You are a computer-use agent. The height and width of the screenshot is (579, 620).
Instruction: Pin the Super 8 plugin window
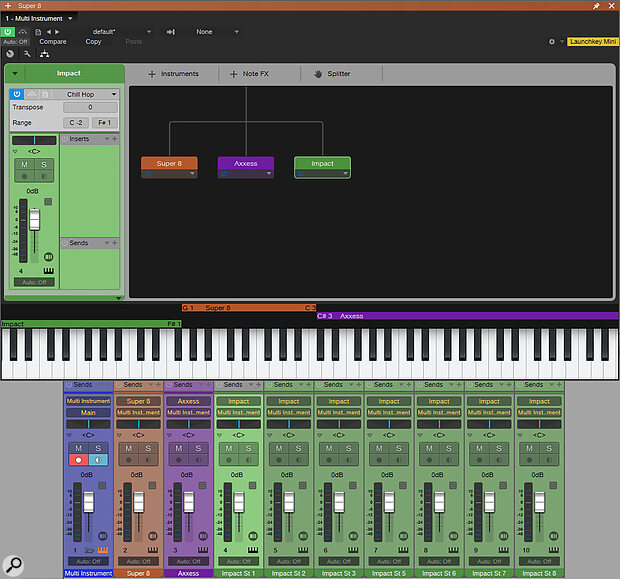point(596,6)
